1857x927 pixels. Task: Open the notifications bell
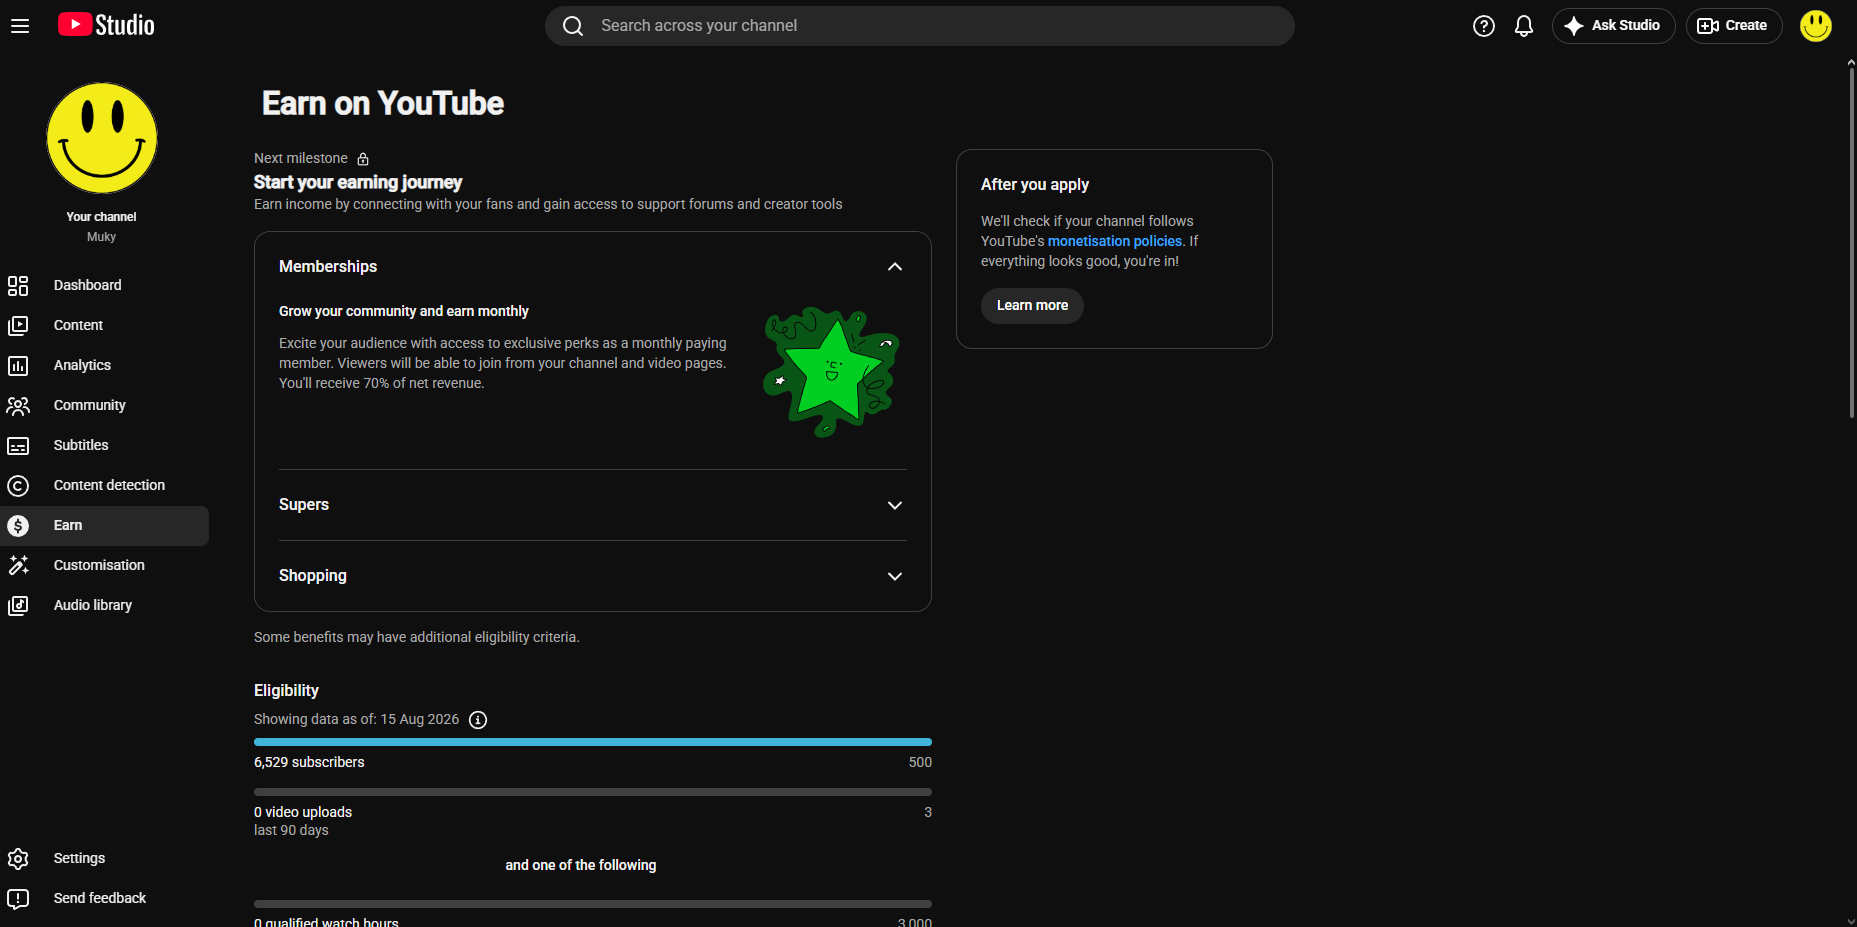pos(1524,26)
